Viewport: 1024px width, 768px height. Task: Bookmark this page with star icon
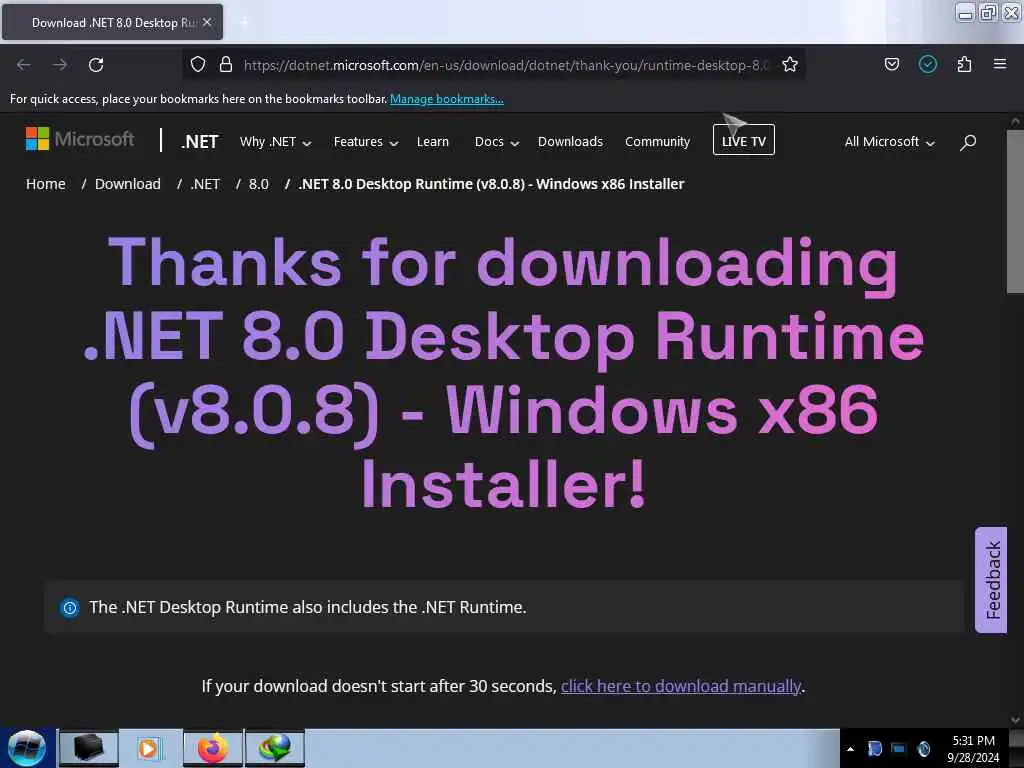click(x=790, y=64)
